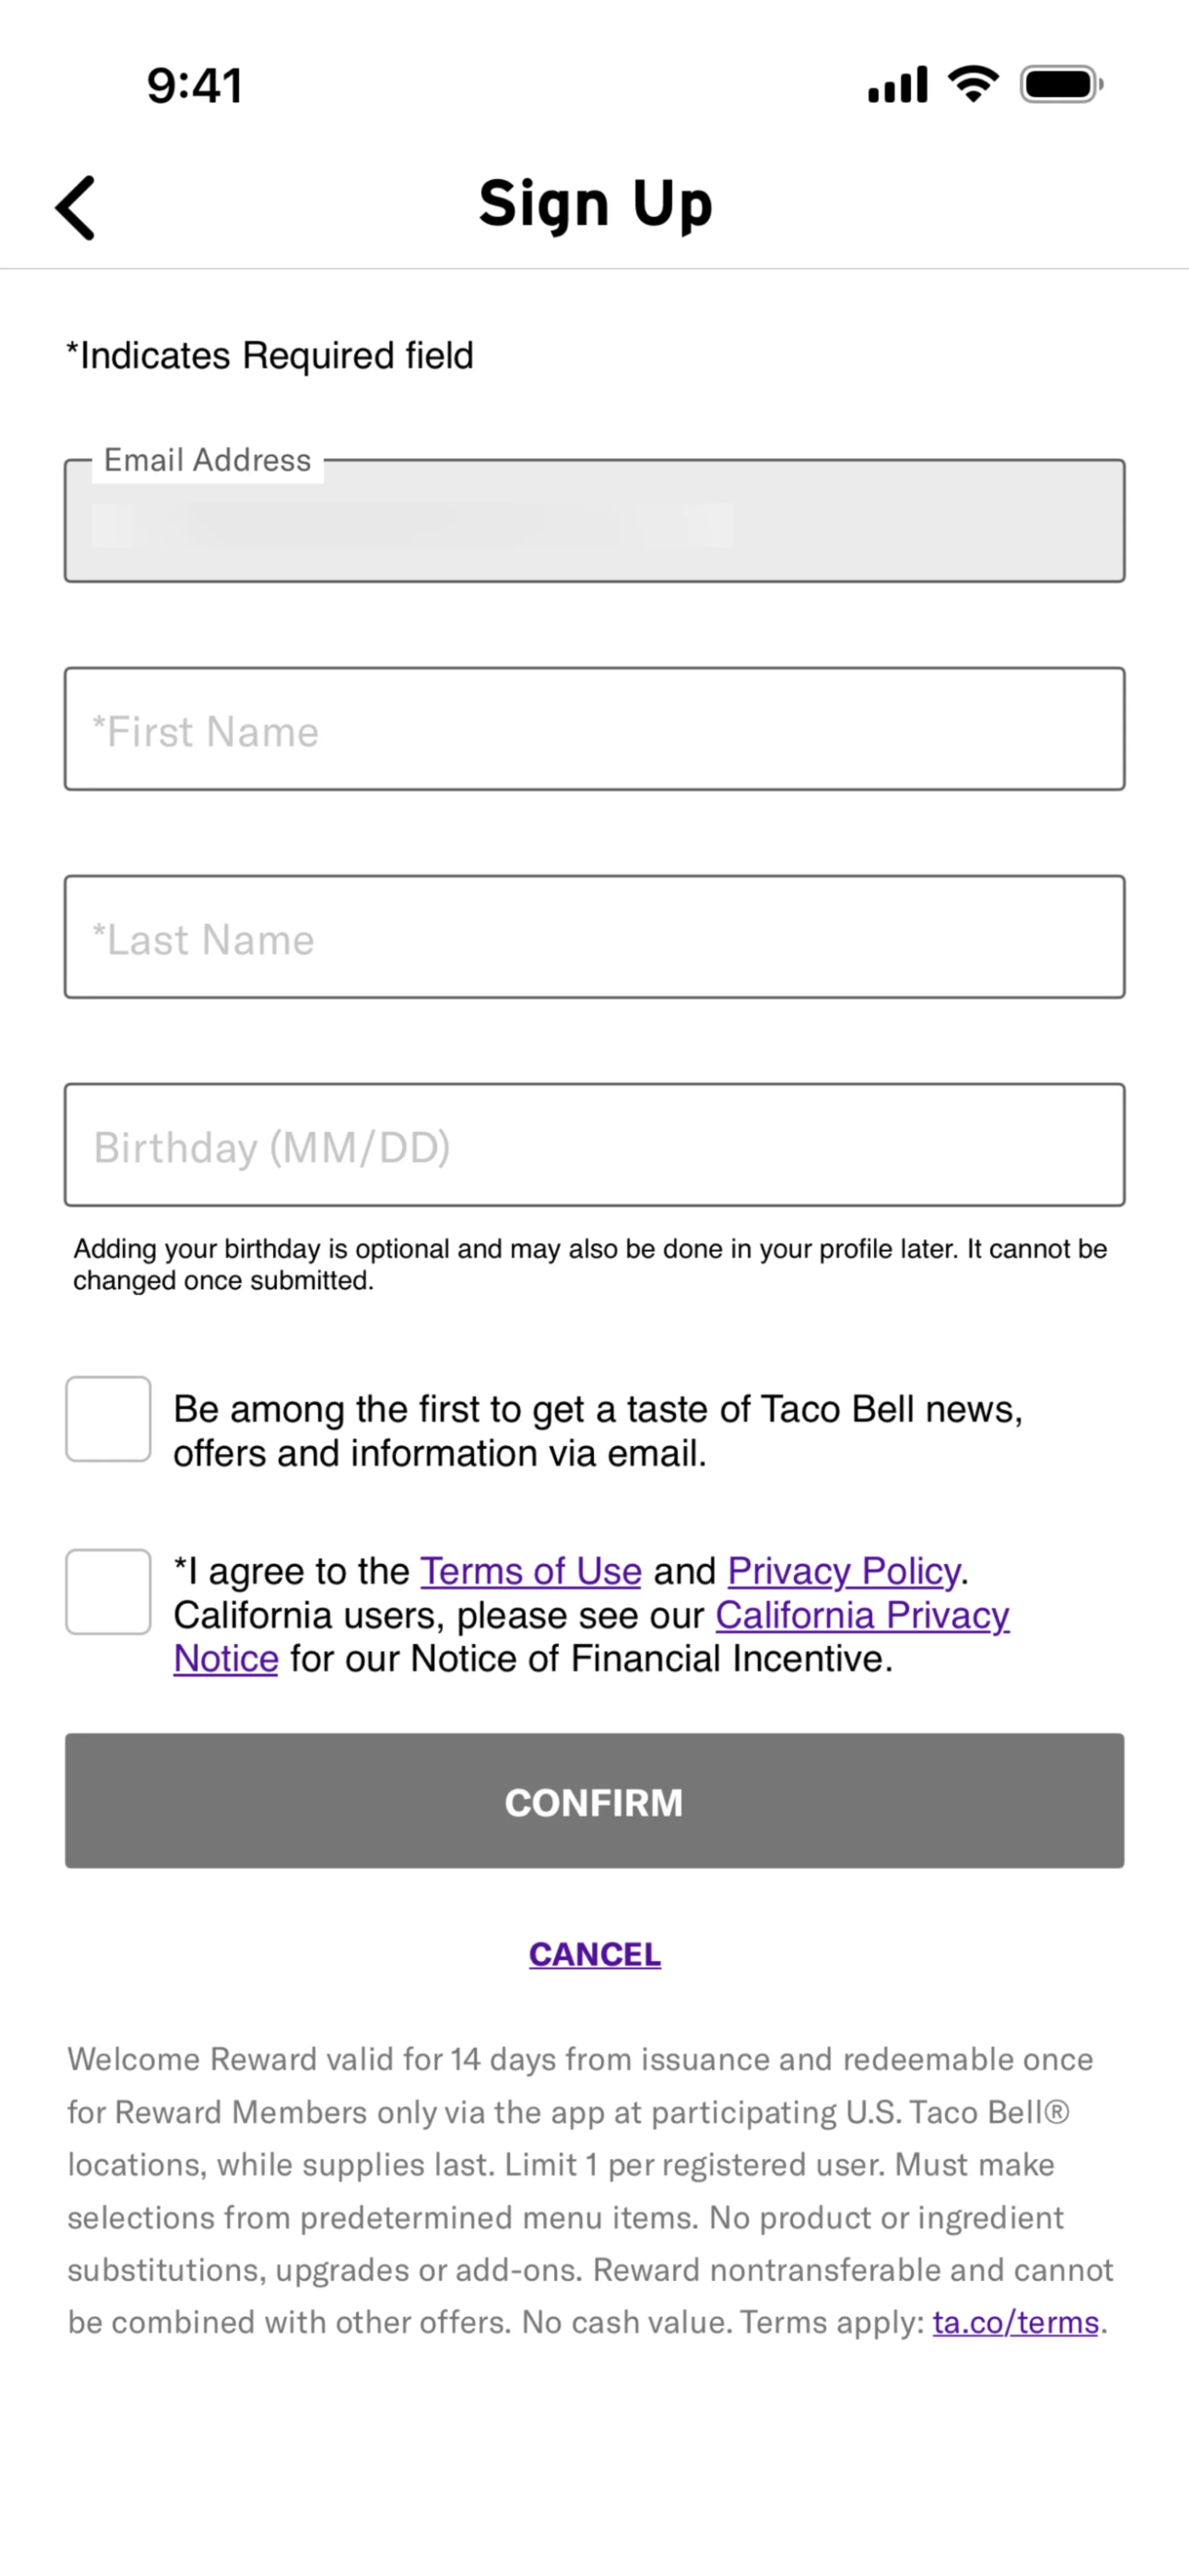Tap the birthday optional helper note
This screenshot has width=1189, height=2576.
(x=590, y=1264)
